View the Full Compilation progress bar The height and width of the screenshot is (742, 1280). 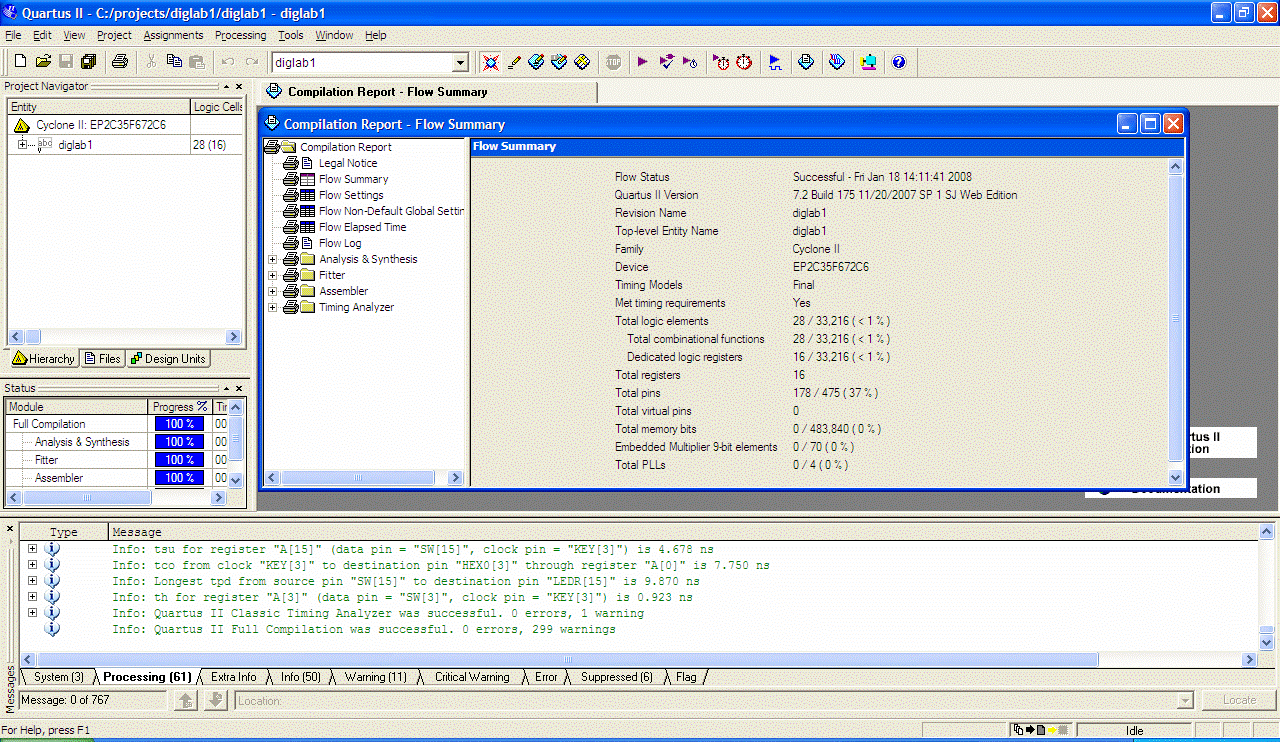coord(178,423)
